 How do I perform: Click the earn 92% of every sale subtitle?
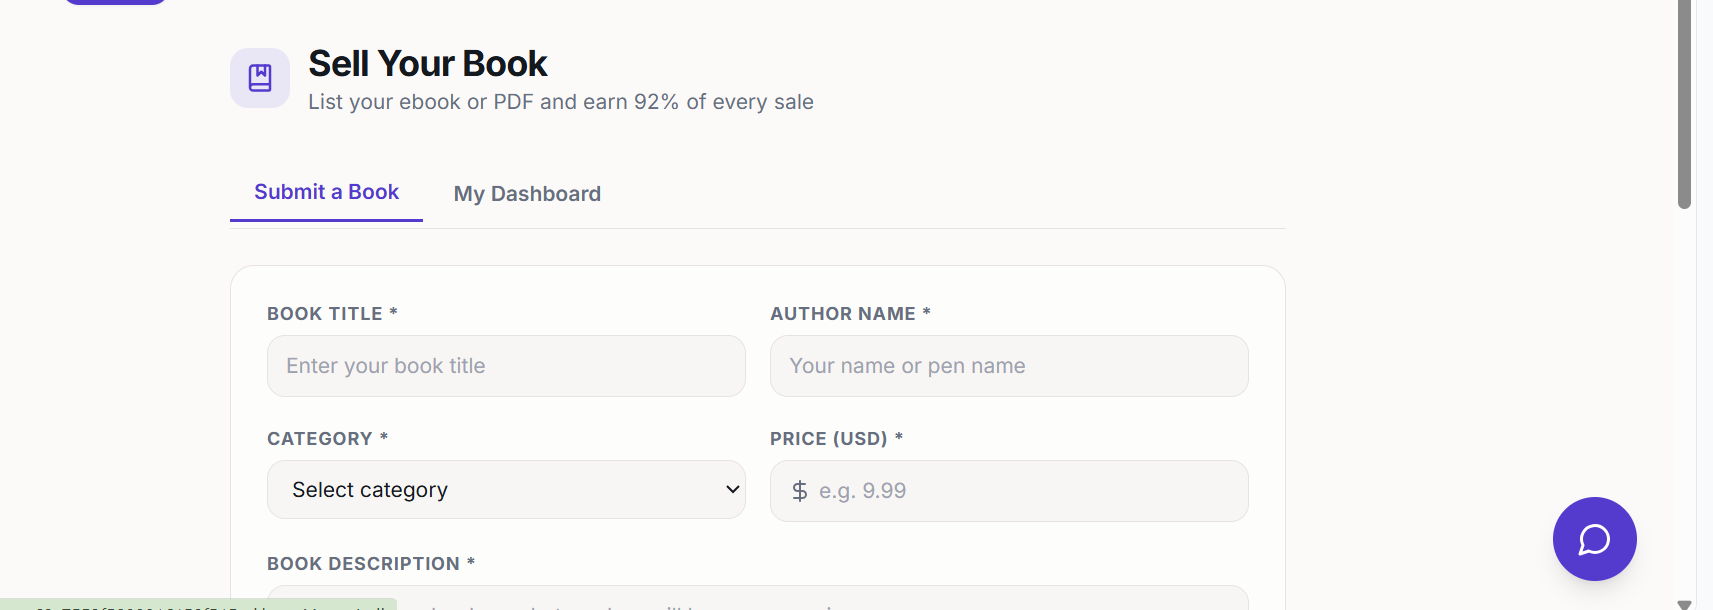click(560, 102)
